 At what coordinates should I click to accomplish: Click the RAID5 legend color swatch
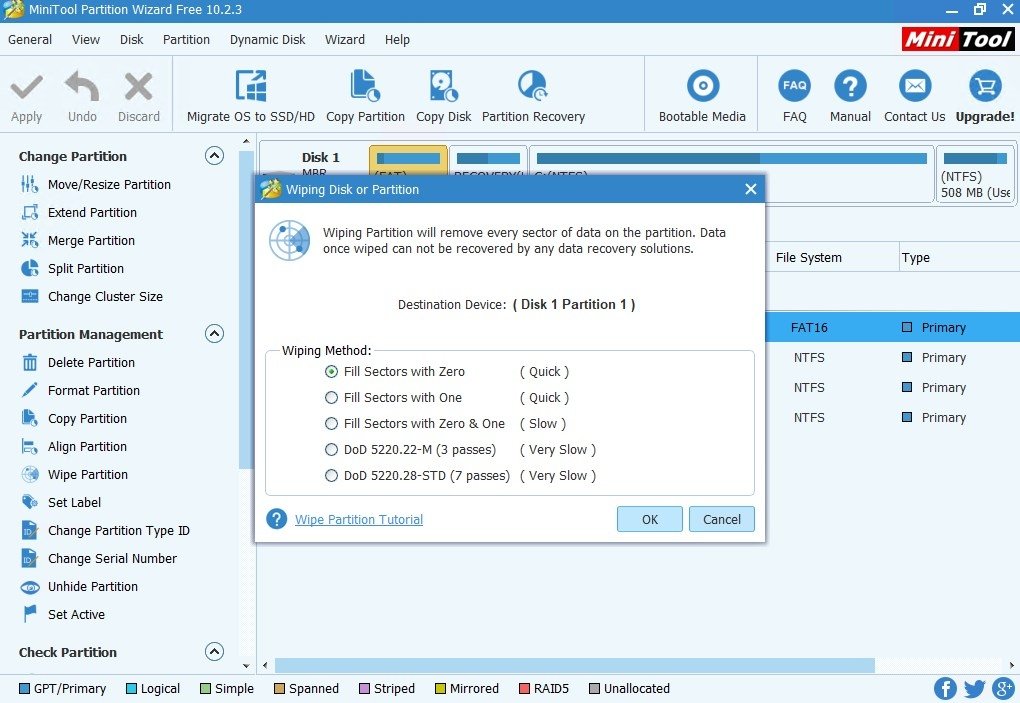524,688
